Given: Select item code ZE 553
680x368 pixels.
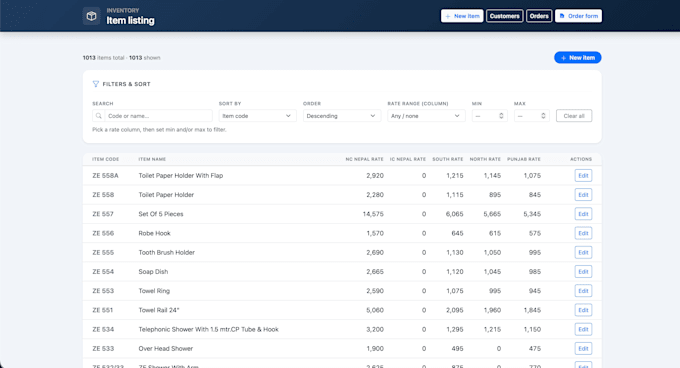Looking at the screenshot, I should click(103, 291).
